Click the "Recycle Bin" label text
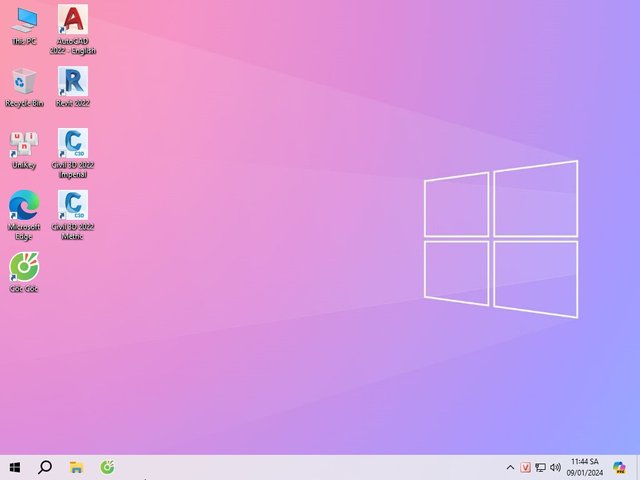 24,104
